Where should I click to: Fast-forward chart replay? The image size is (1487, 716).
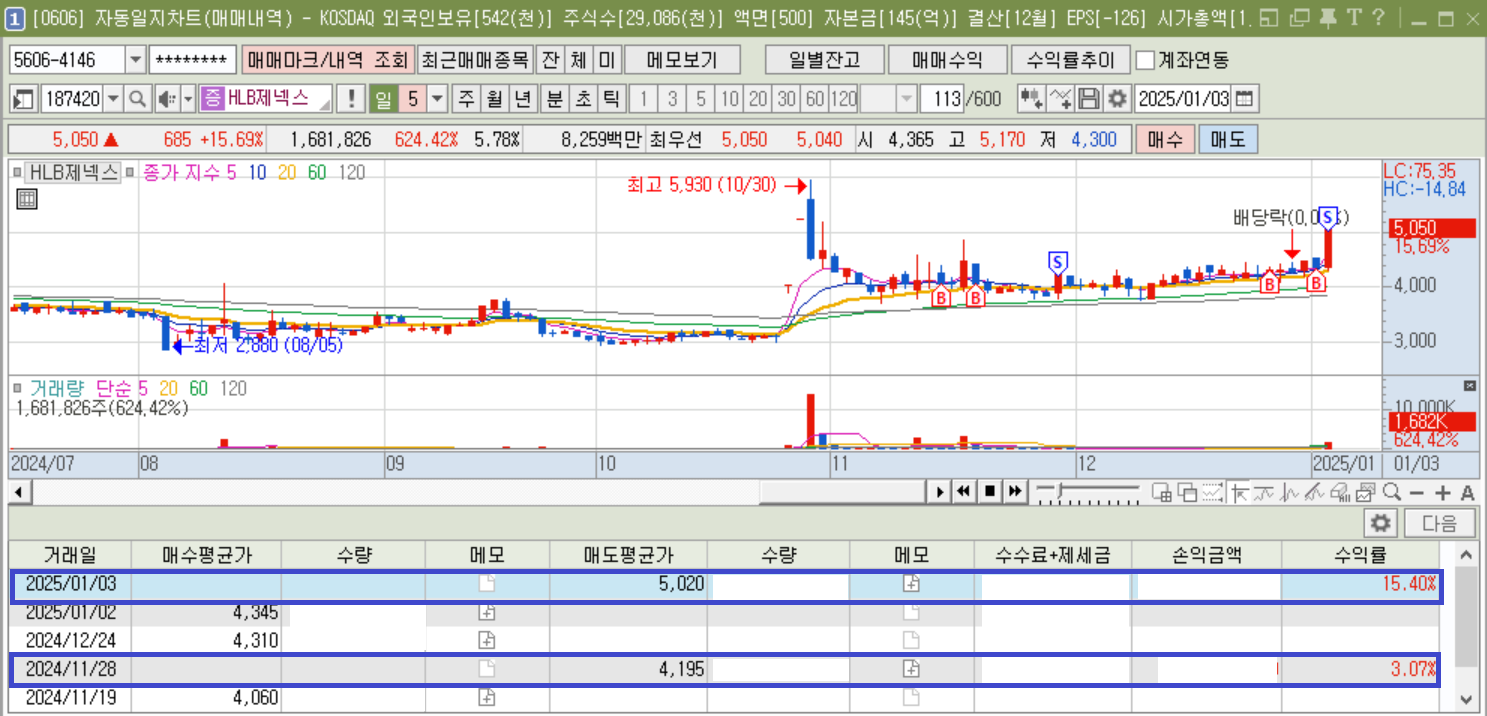pyautogui.click(x=1015, y=492)
